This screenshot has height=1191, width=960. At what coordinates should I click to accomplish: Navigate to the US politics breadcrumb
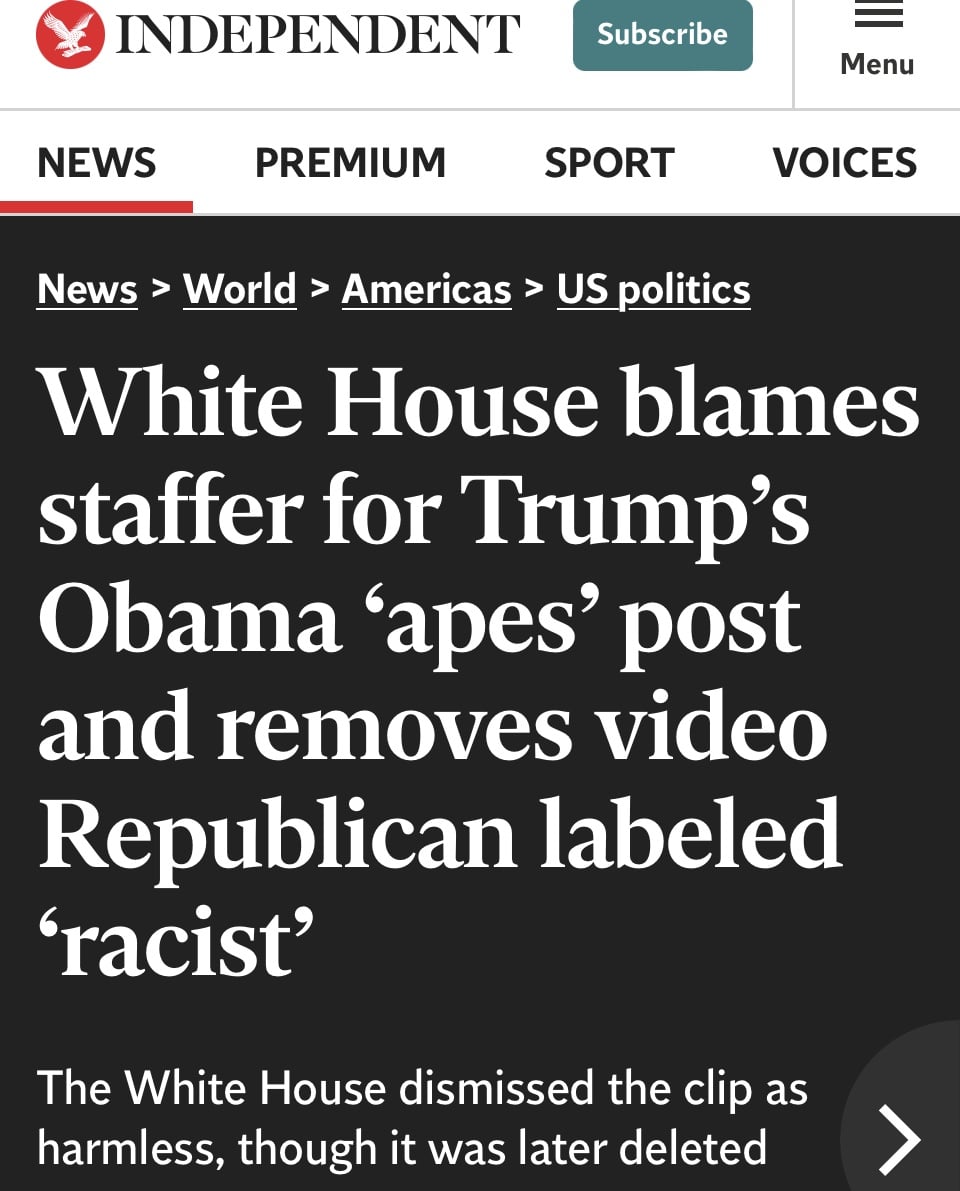653,289
